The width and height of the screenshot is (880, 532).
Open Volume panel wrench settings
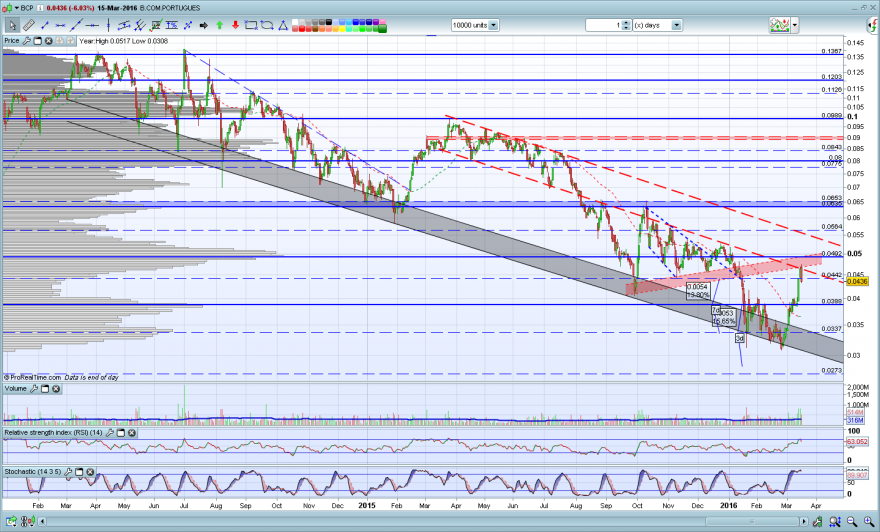click(33, 388)
